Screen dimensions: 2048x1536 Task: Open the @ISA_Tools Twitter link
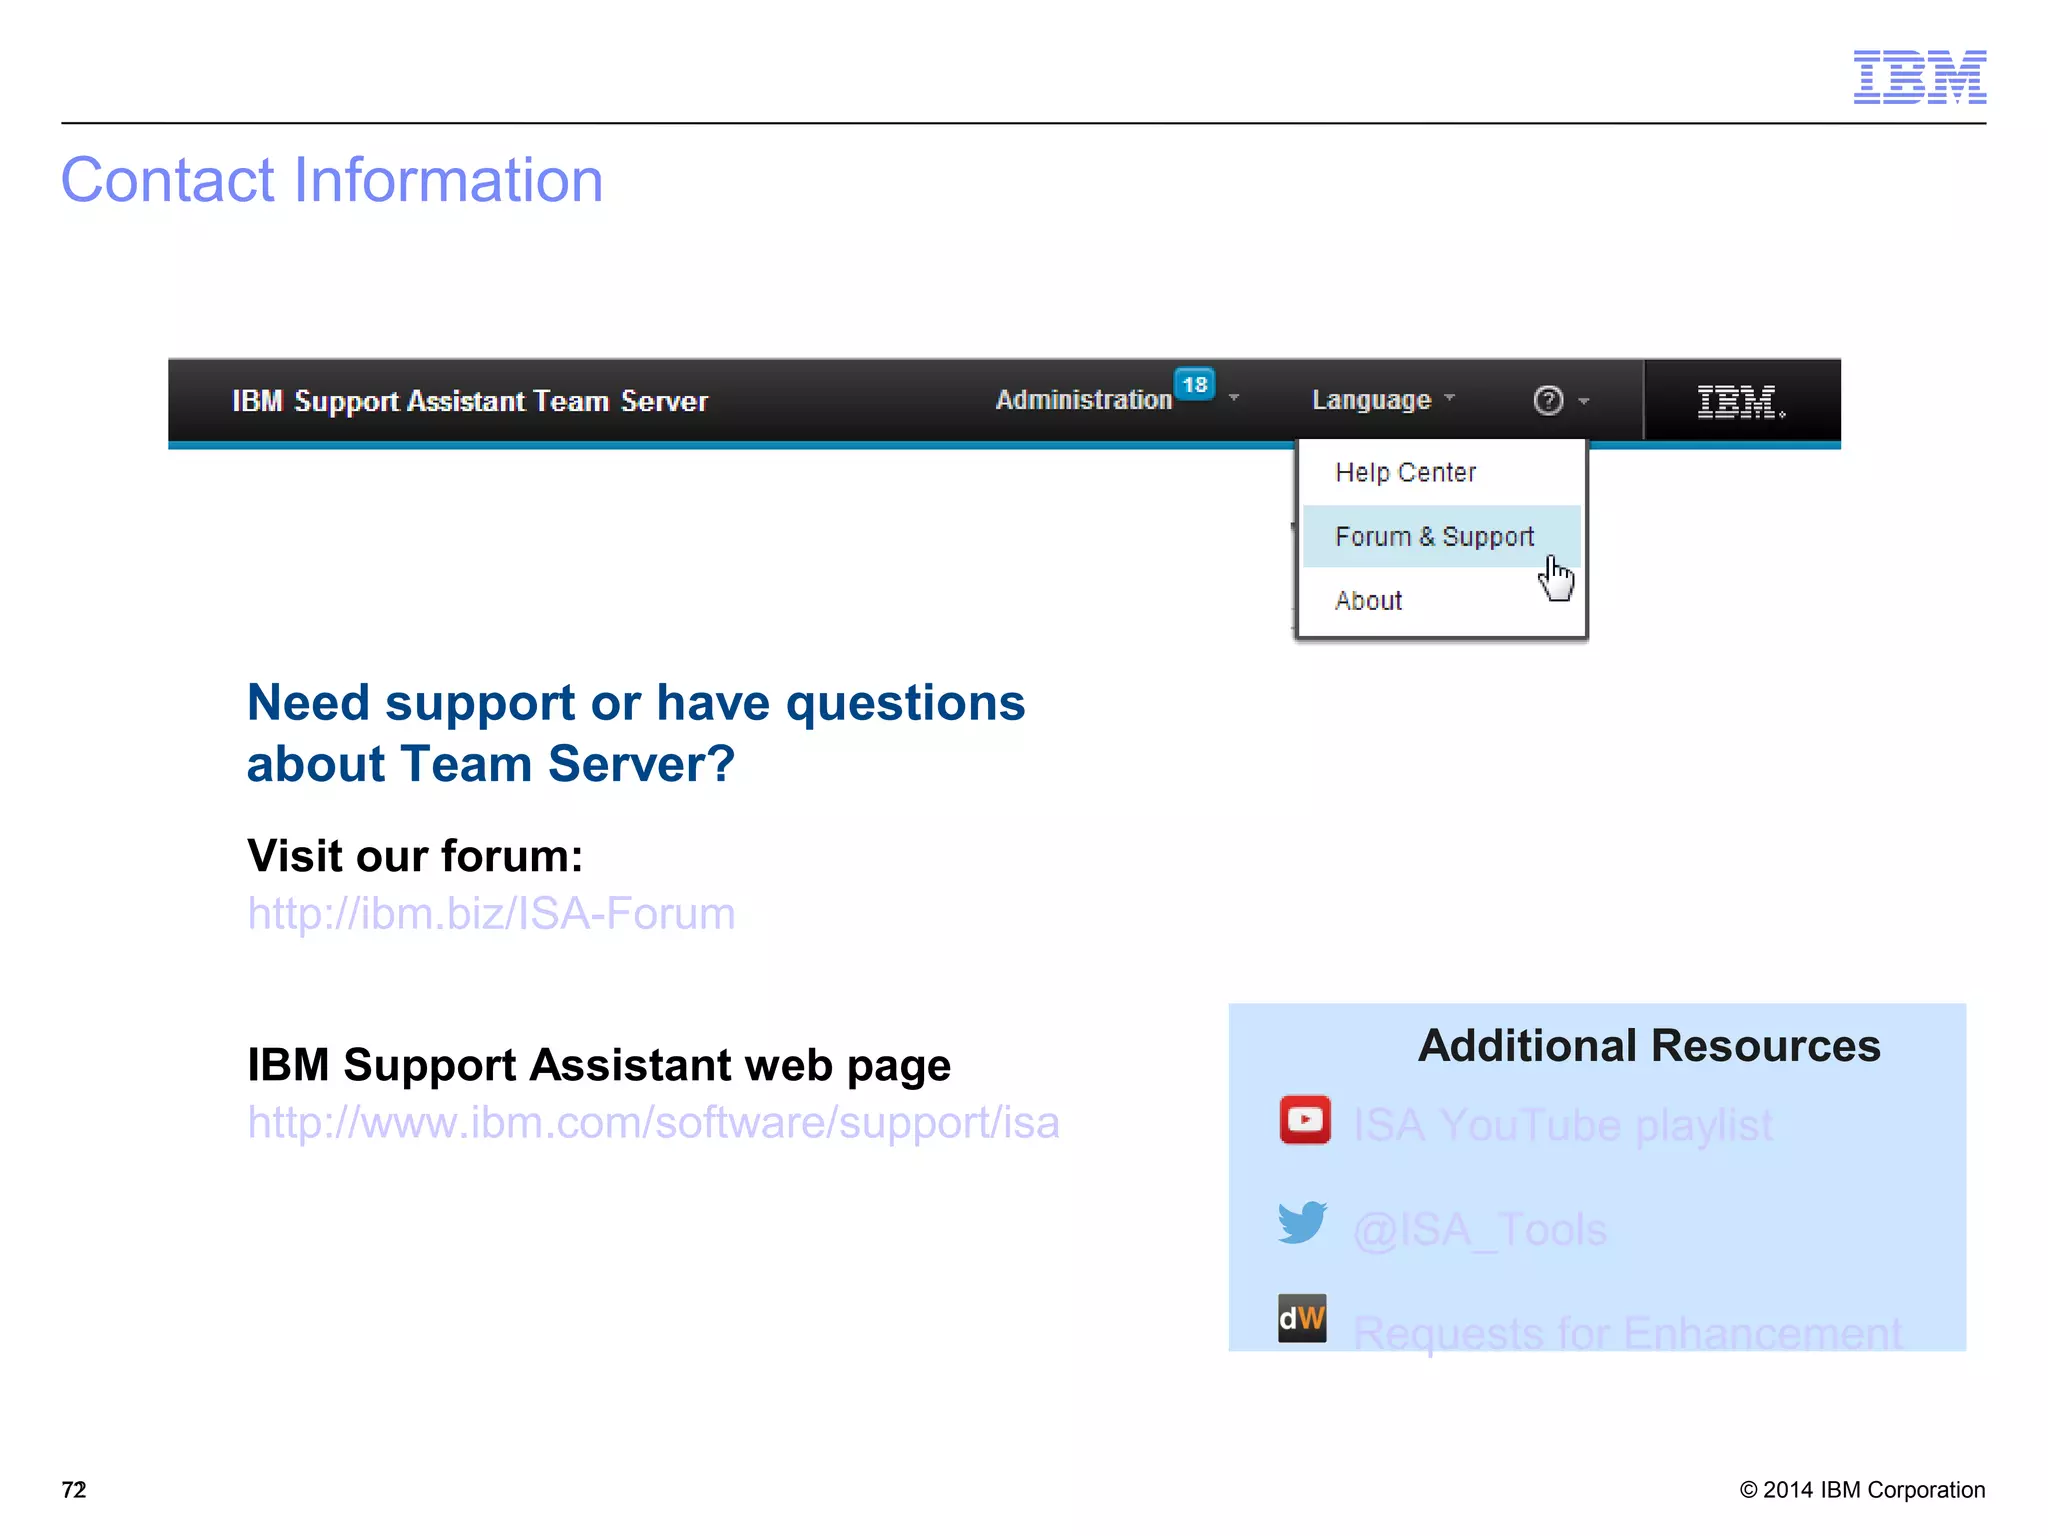pyautogui.click(x=1479, y=1230)
